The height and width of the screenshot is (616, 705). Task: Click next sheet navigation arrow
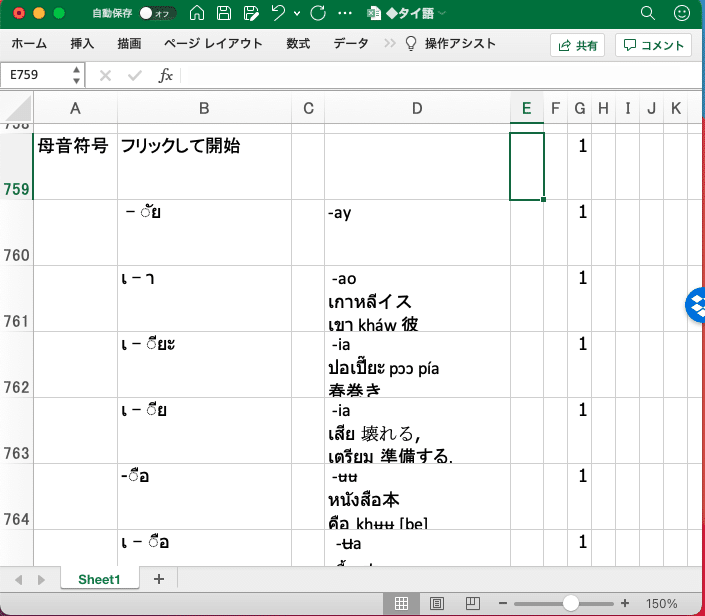tap(41, 580)
